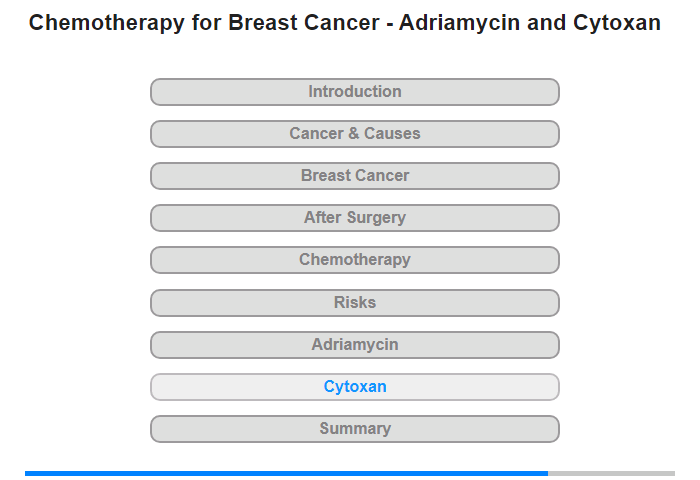700x480 pixels.
Task: Click the blue Cytoxan label text
Action: 355,387
